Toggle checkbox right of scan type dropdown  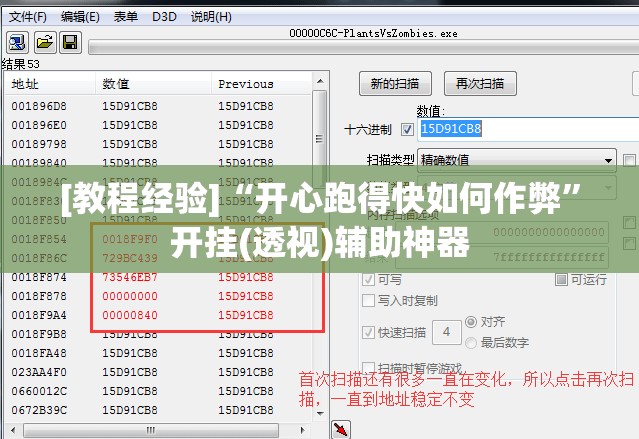[629, 160]
